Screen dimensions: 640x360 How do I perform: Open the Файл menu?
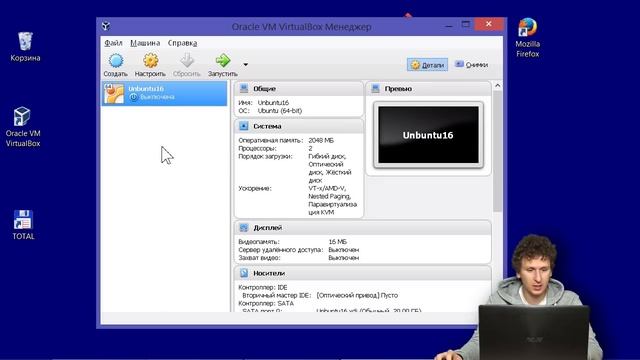pyautogui.click(x=113, y=43)
